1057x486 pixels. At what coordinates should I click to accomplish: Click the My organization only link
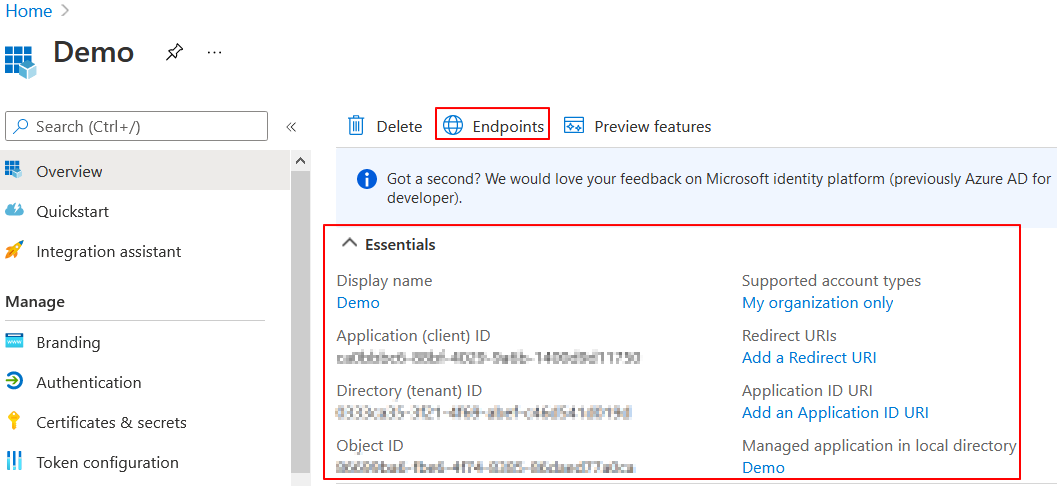(x=817, y=302)
